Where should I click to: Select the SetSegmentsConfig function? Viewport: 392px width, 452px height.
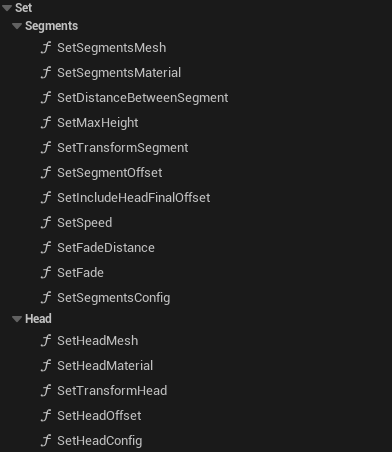click(114, 298)
